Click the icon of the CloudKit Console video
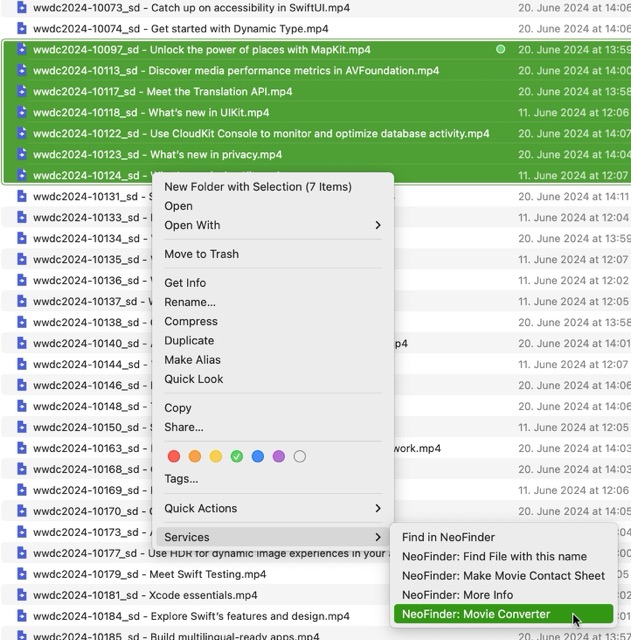631x640 pixels. (21, 133)
